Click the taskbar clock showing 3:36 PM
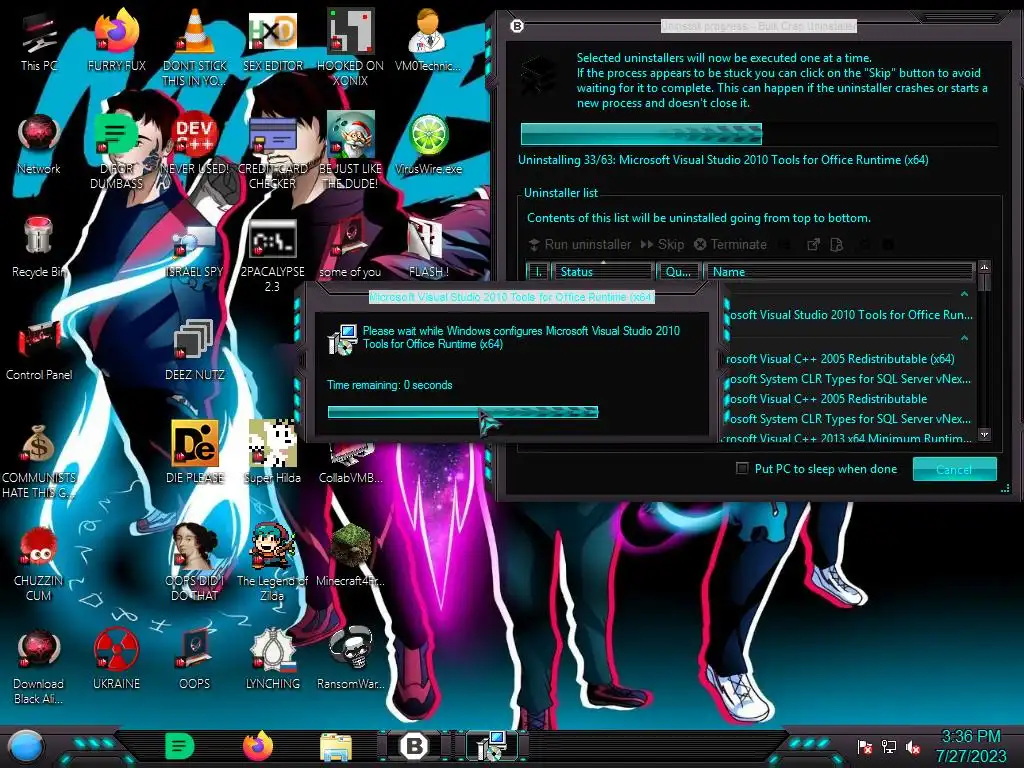 (x=971, y=746)
